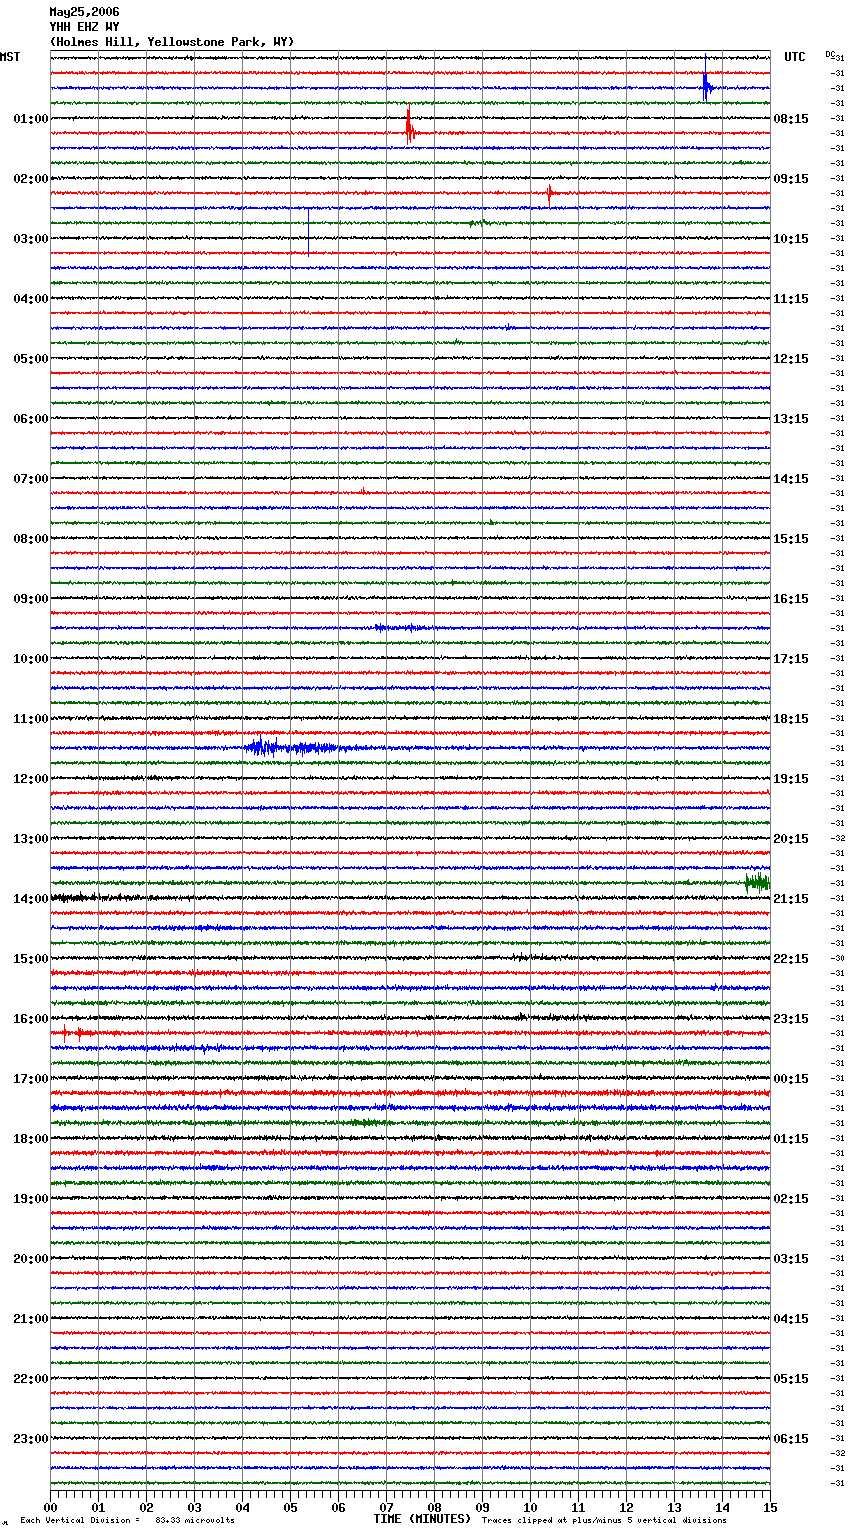Click the 01:00 MST hour label
This screenshot has height=1534, width=850.
click(31, 119)
